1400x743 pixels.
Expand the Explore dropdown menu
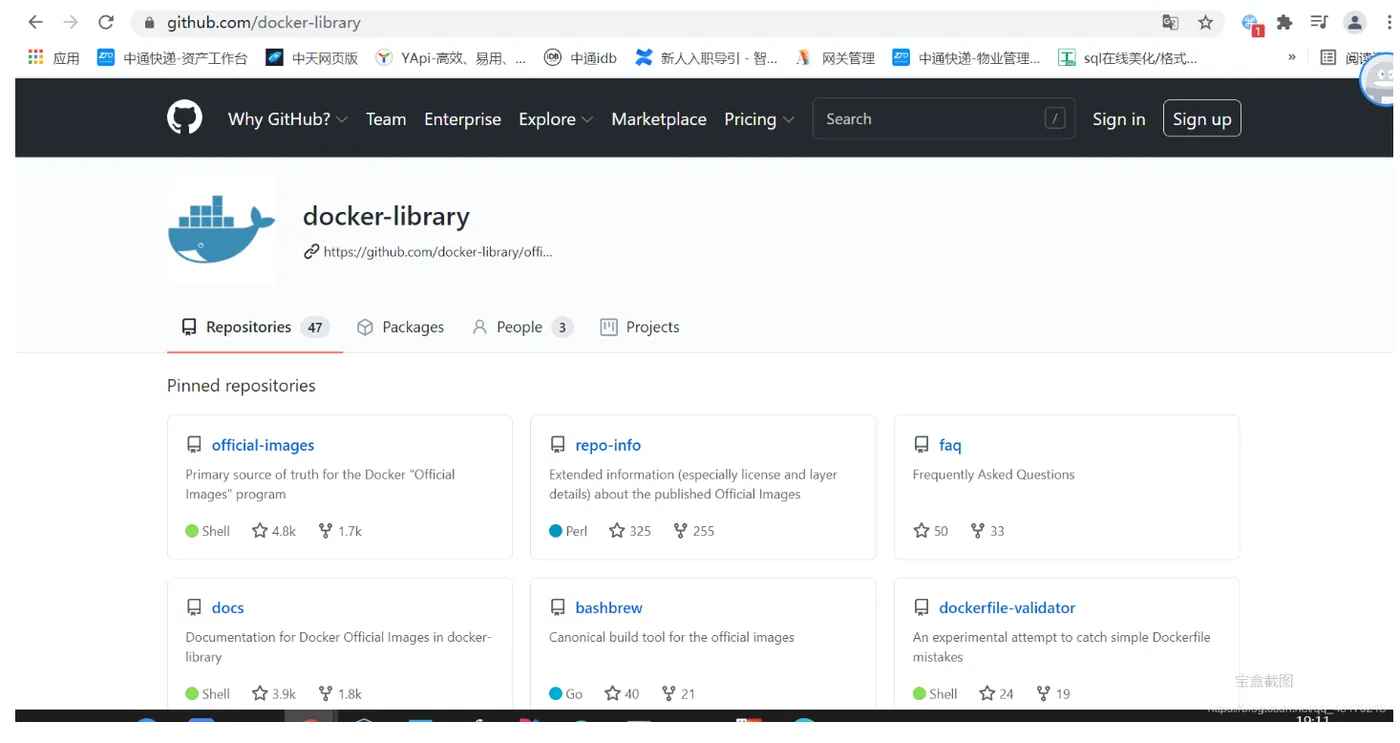556,119
